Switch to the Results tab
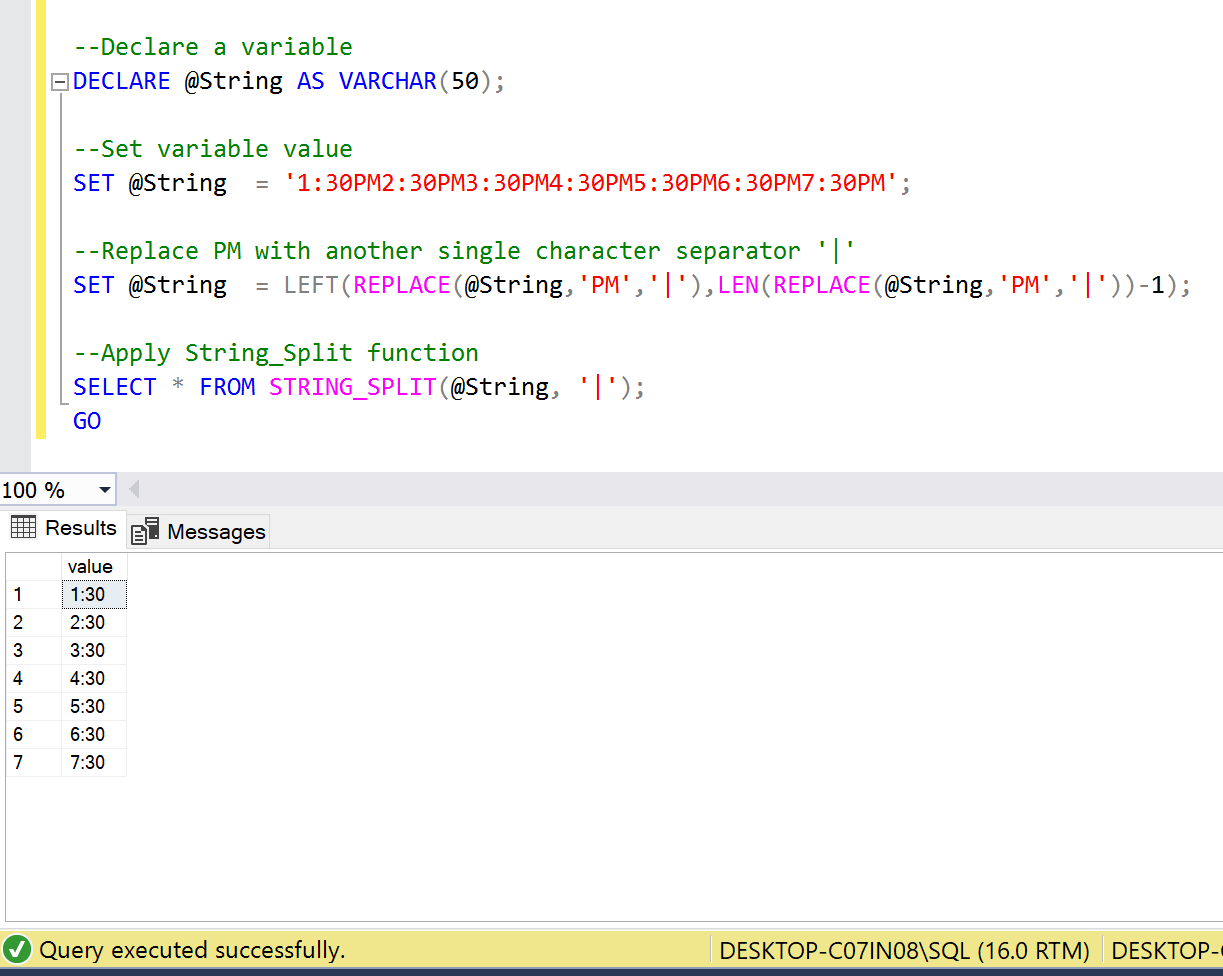The height and width of the screenshot is (976, 1223). click(x=65, y=528)
